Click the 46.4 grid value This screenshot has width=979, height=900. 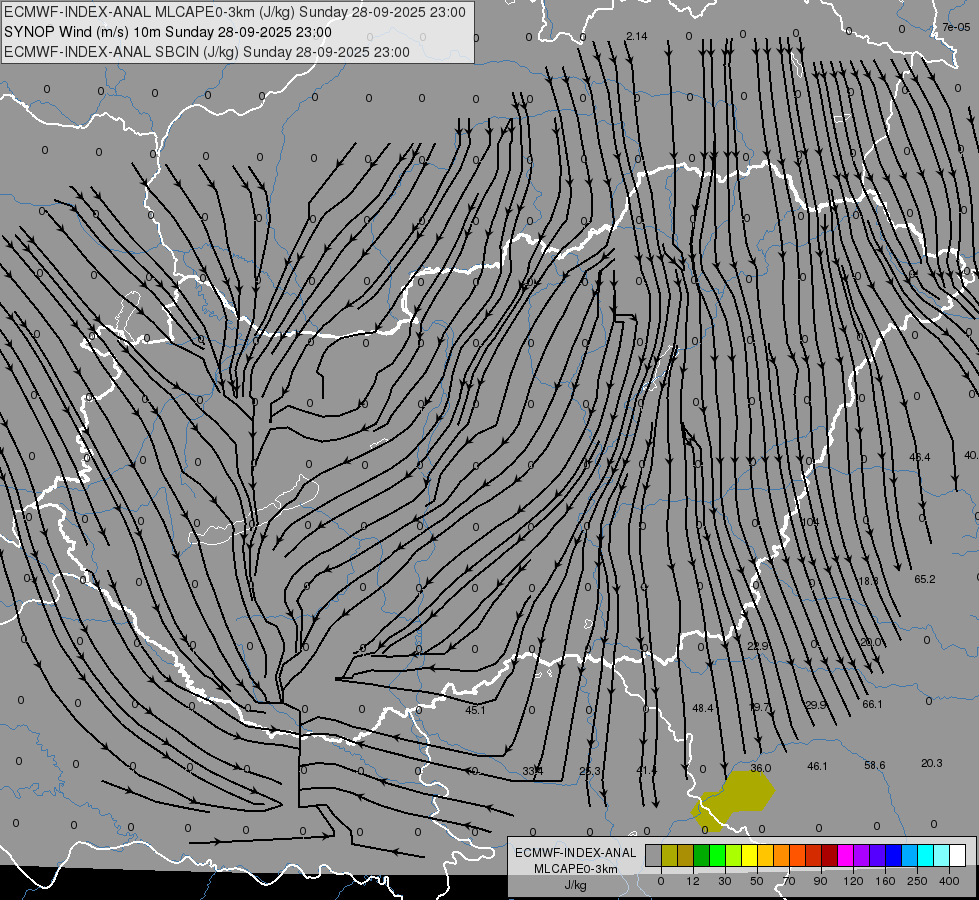(x=920, y=457)
